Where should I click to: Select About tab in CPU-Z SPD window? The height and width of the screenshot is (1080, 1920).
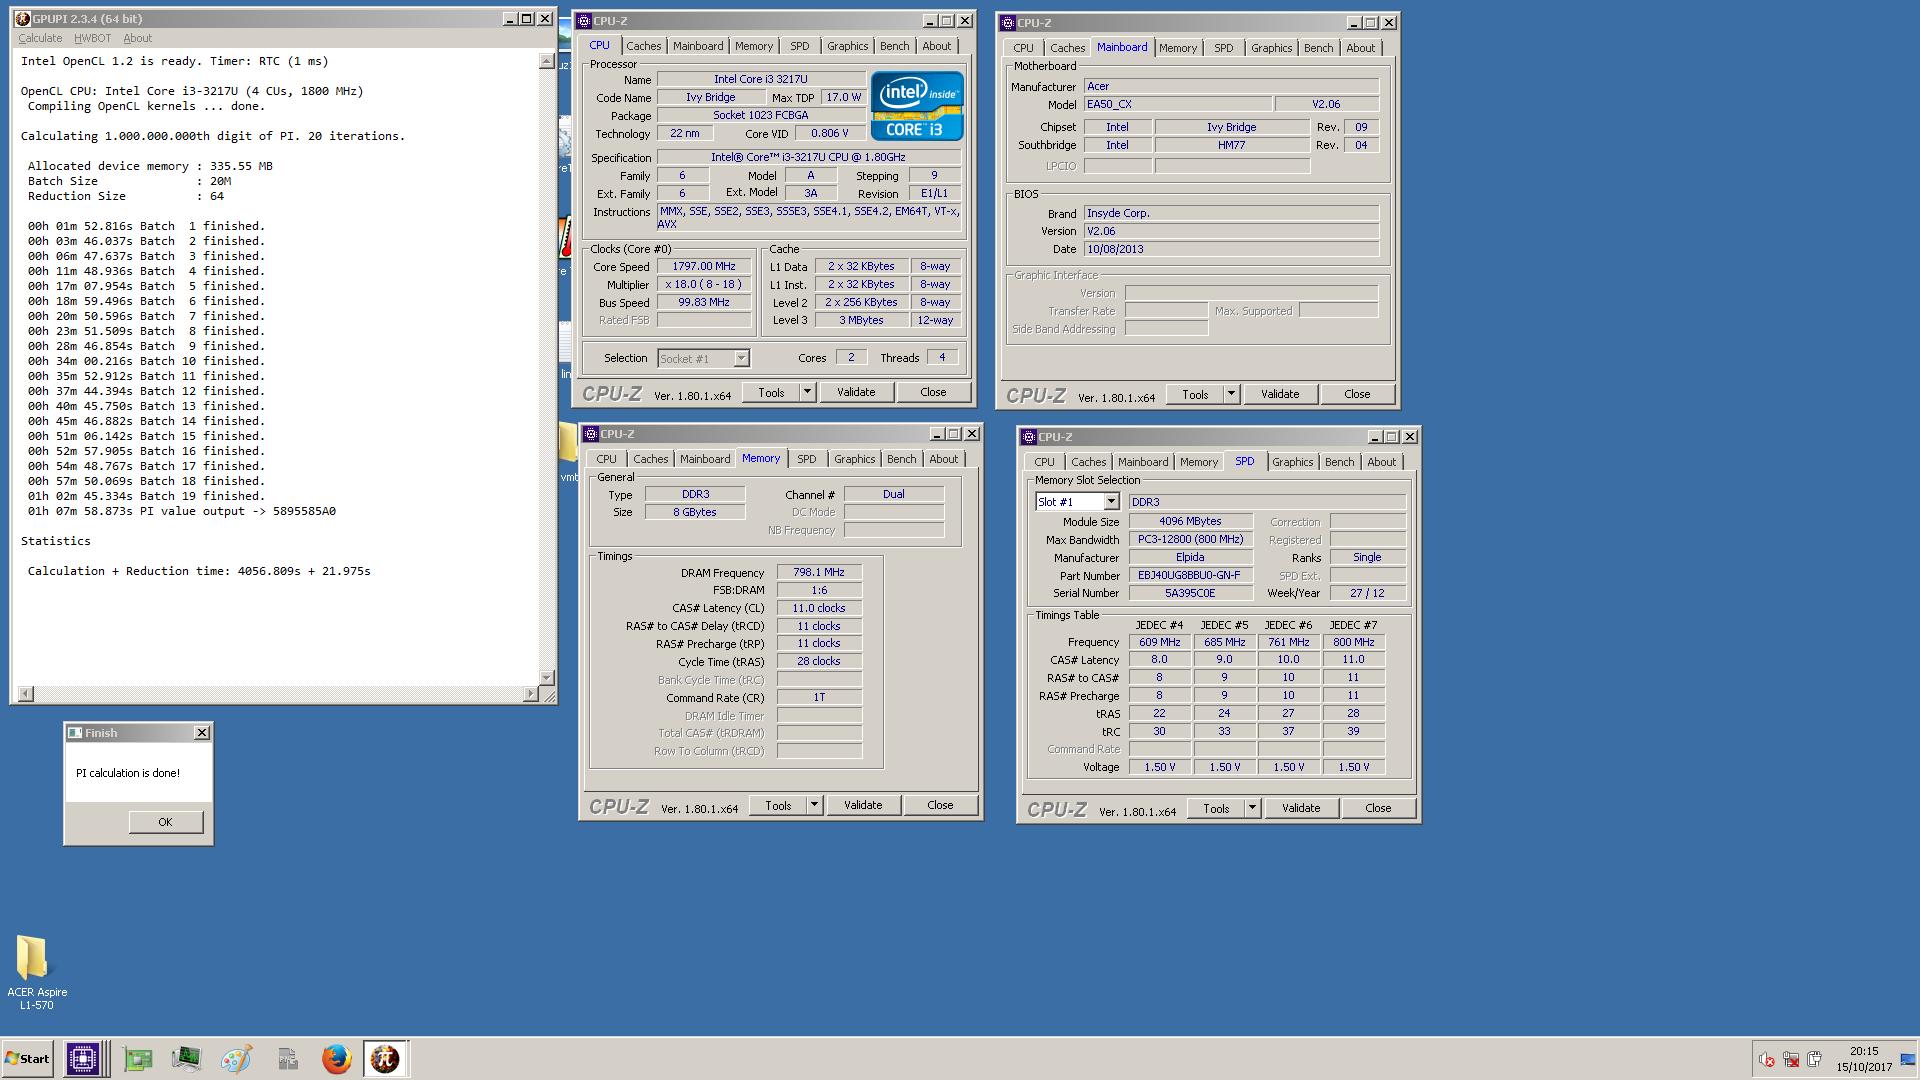[x=1382, y=462]
